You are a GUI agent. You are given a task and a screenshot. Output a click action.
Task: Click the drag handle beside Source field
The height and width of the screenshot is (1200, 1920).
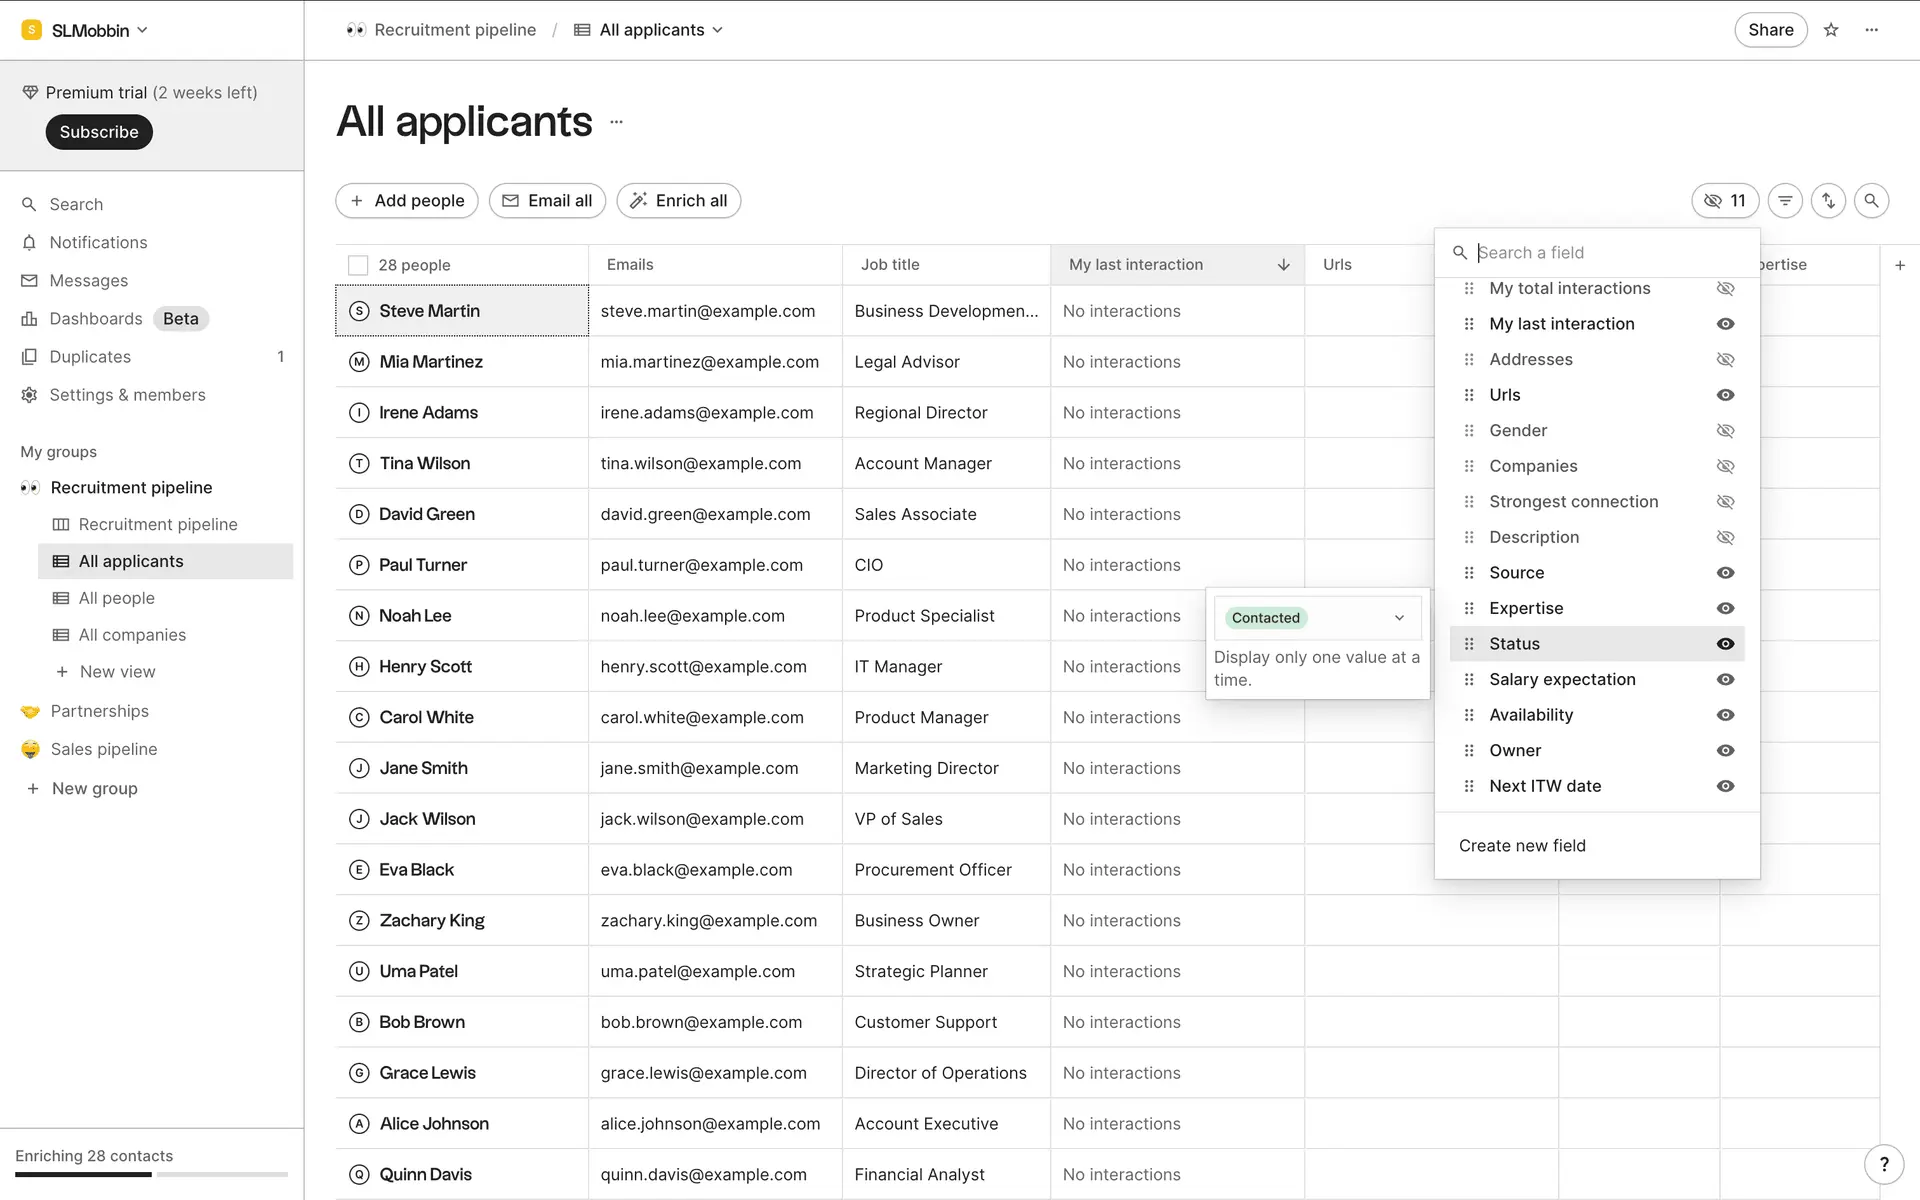click(x=1469, y=573)
